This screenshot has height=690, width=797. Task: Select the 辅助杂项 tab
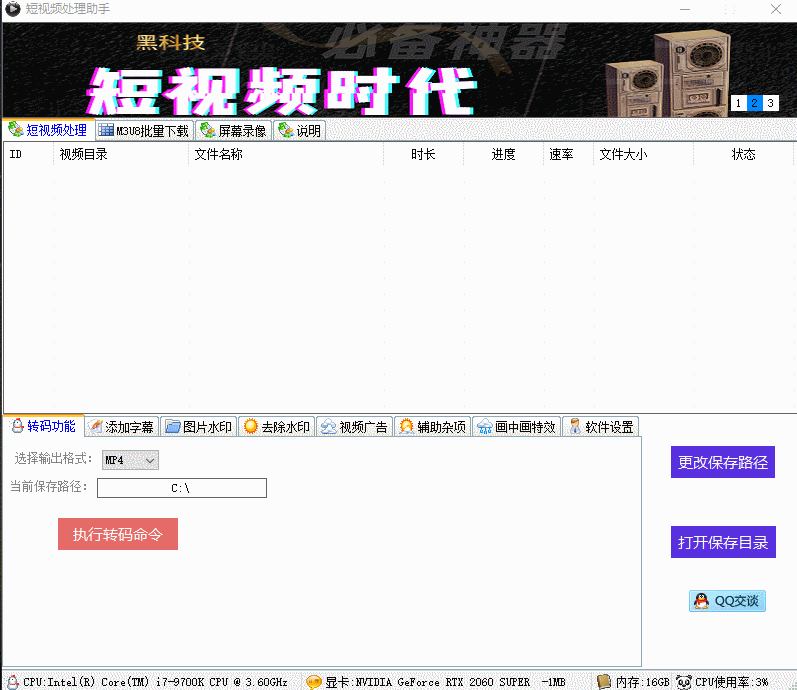(433, 427)
